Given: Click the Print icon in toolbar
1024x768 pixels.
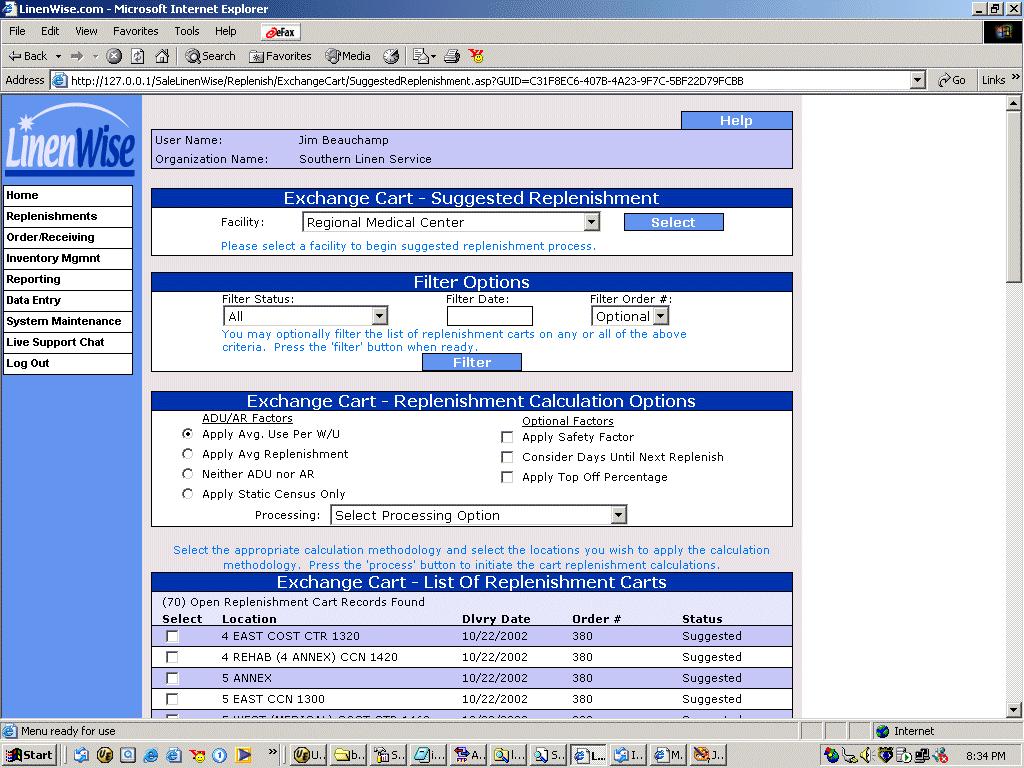Looking at the screenshot, I should (x=452, y=56).
